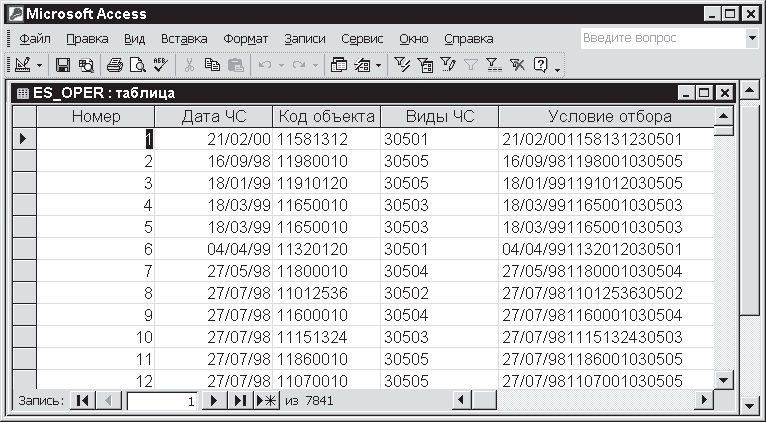Apply the Filter by Selection tool
Image resolution: width=766 pixels, height=422 pixels.
click(403, 65)
